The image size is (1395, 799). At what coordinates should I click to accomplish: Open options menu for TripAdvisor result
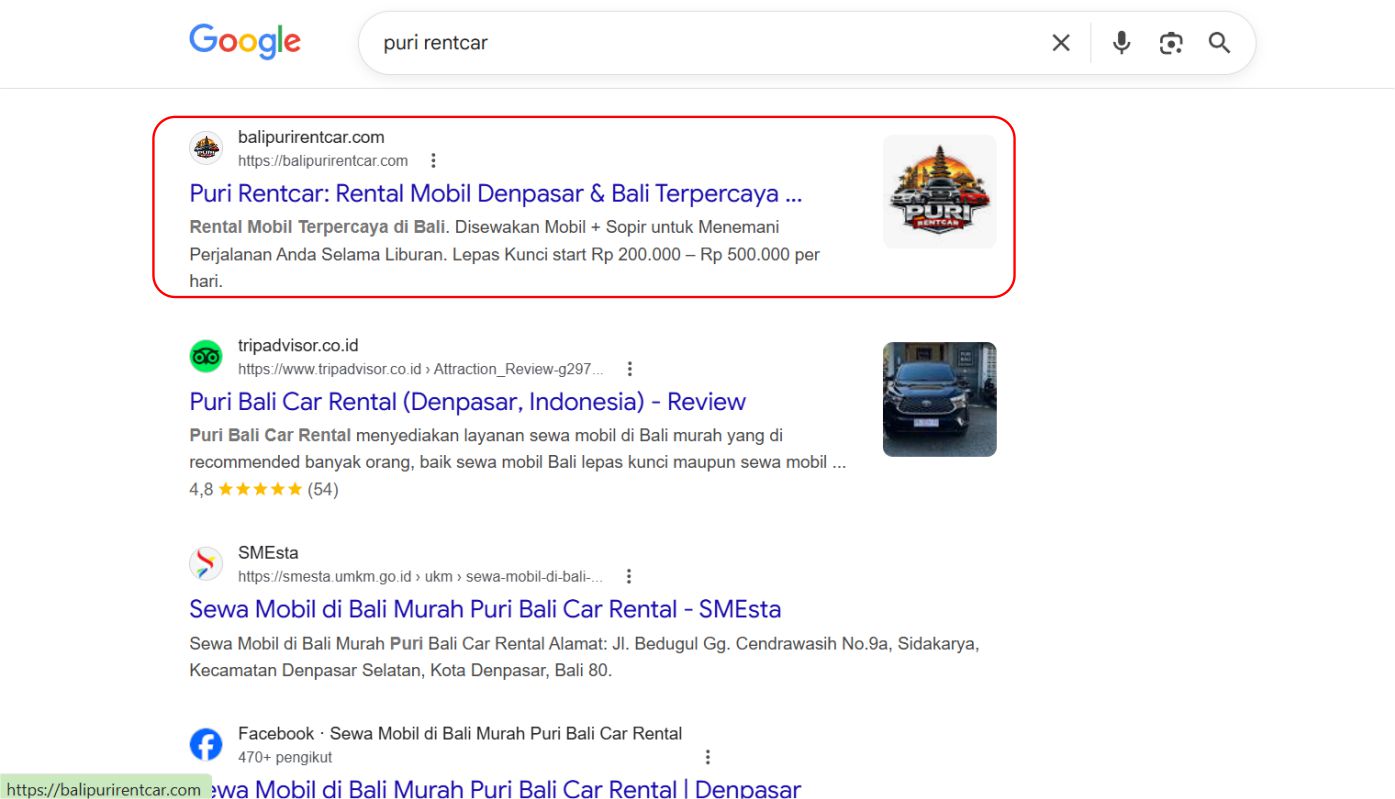coord(629,368)
